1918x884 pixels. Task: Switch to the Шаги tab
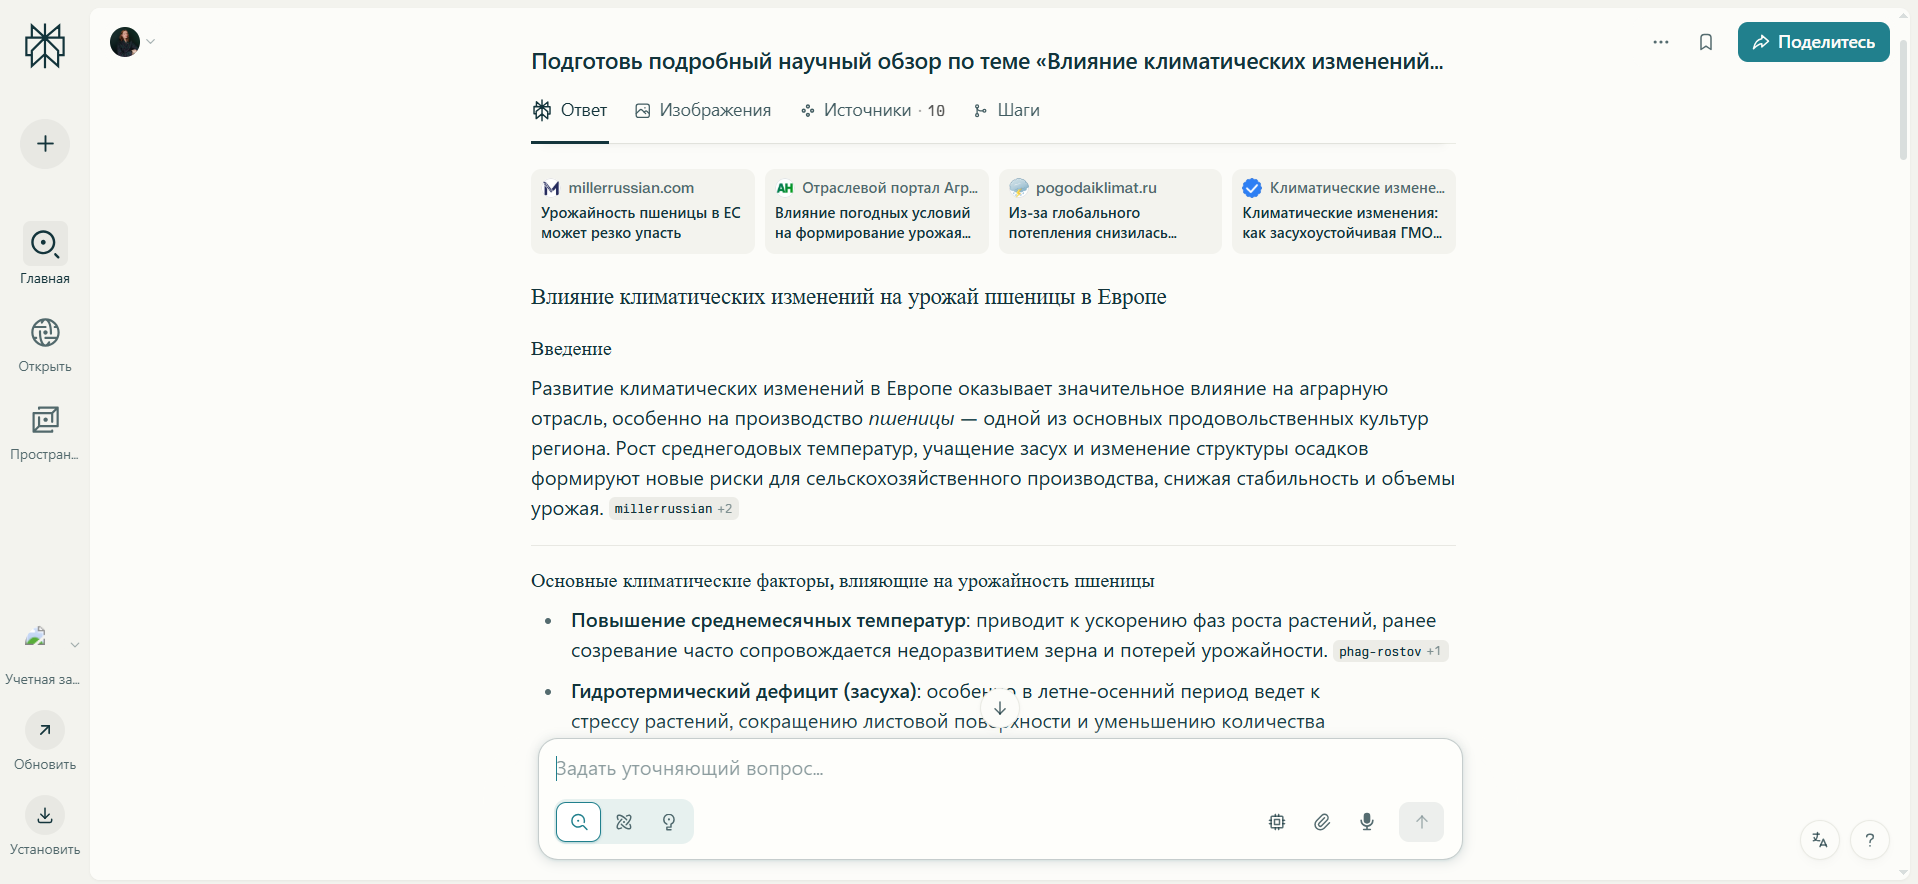point(1006,110)
